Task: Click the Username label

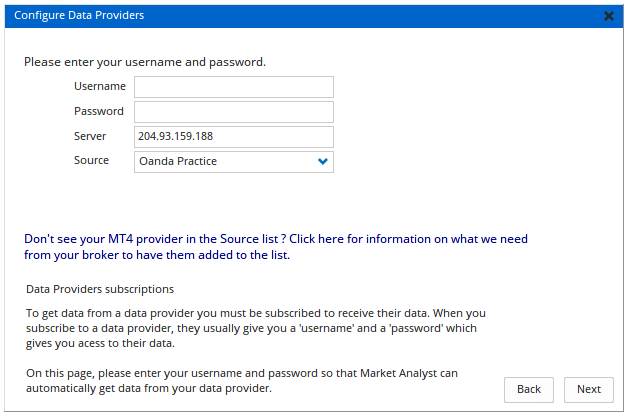Action: tap(99, 87)
